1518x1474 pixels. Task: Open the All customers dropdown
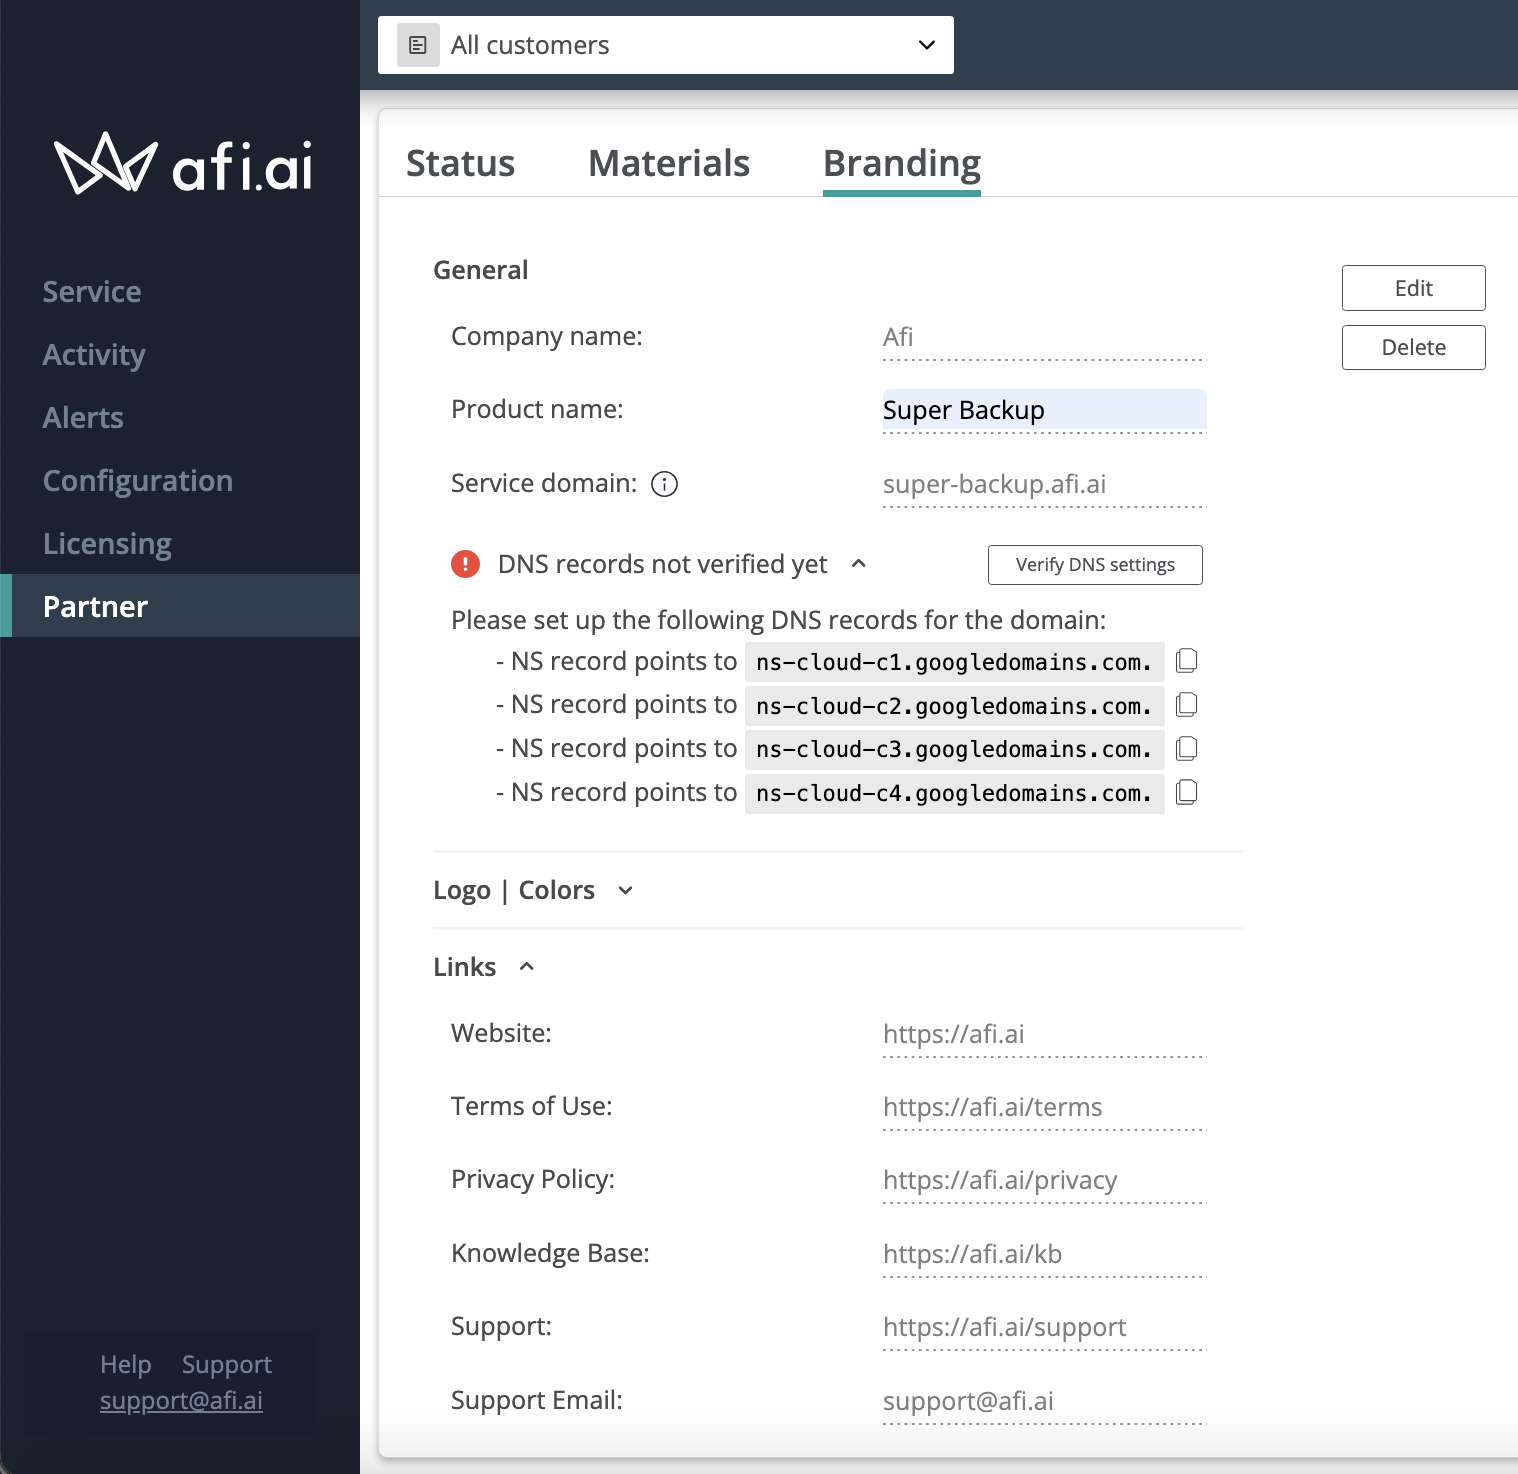click(666, 45)
